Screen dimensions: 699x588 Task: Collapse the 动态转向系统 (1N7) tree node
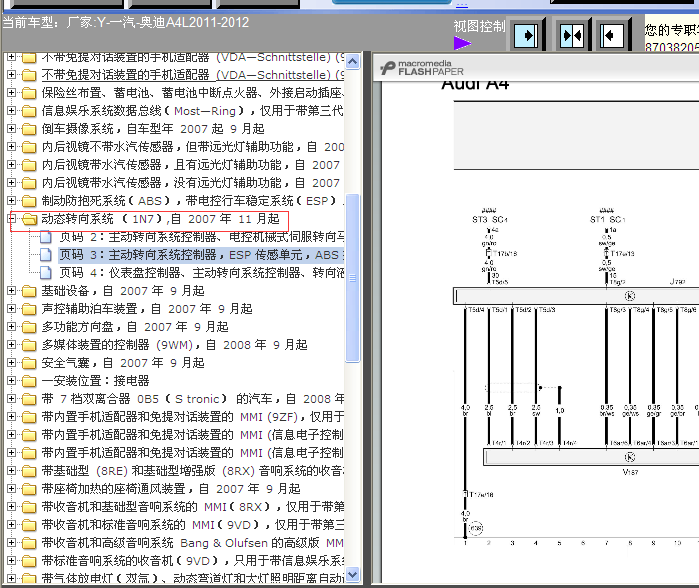coord(12,218)
